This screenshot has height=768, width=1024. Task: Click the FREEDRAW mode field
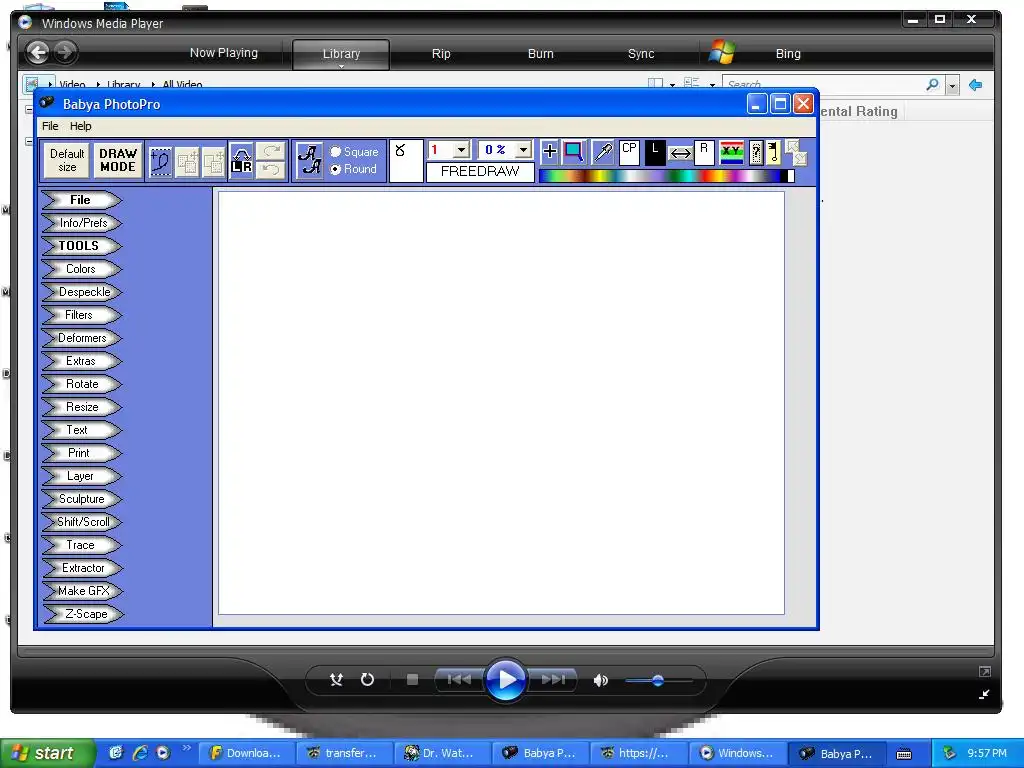[480, 172]
